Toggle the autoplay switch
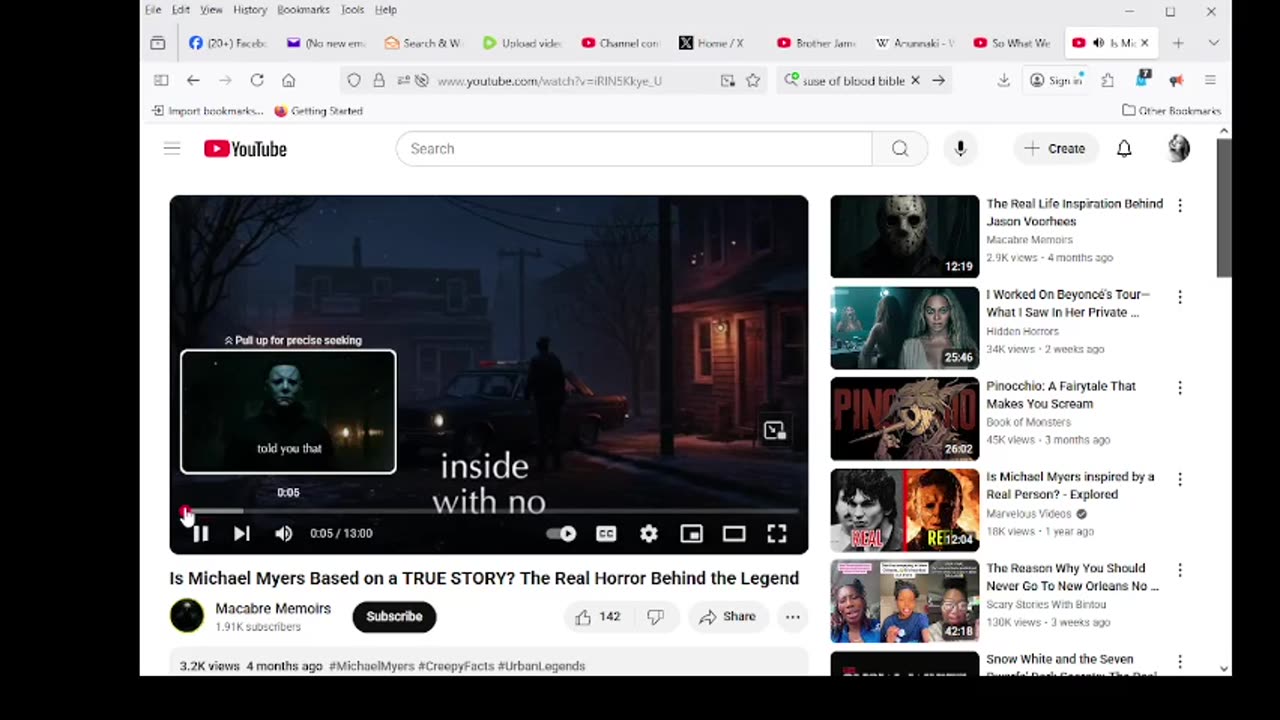The height and width of the screenshot is (720, 1280). 561,534
